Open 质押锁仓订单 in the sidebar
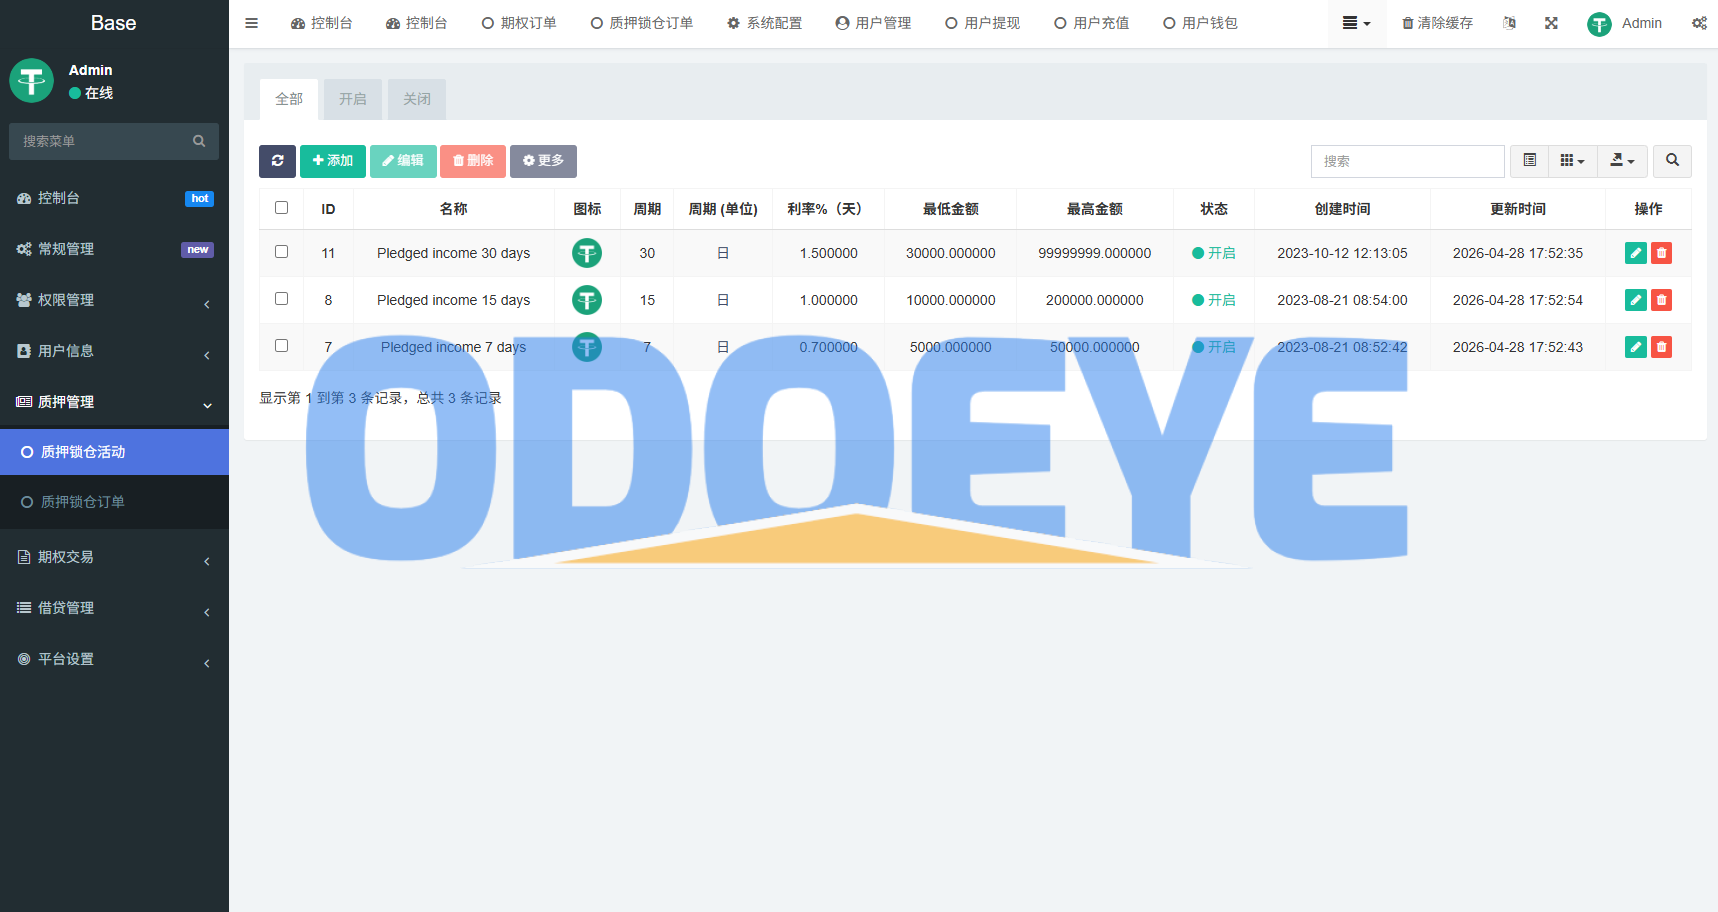 click(x=114, y=502)
